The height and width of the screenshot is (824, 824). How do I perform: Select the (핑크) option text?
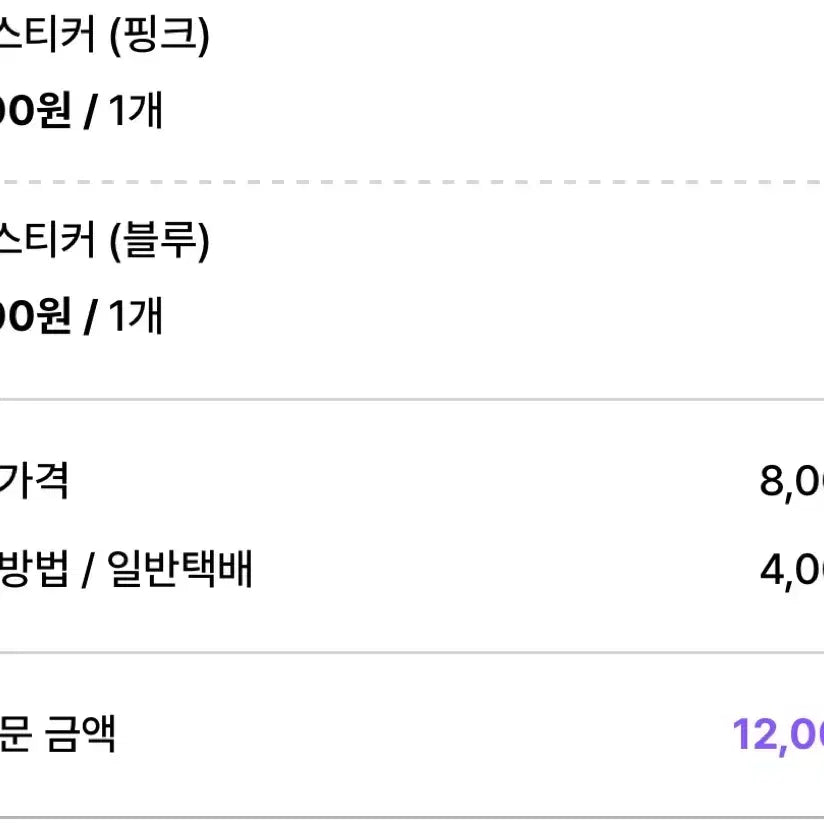[159, 36]
